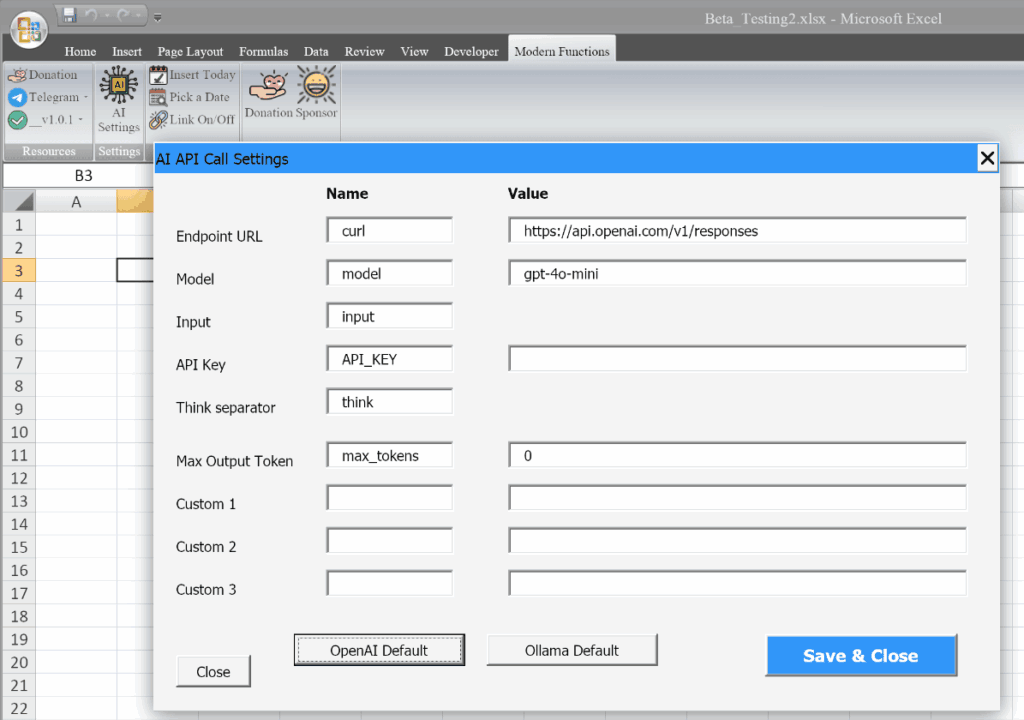The height and width of the screenshot is (720, 1024).
Task: Click the API_KEY name field
Action: click(x=389, y=359)
